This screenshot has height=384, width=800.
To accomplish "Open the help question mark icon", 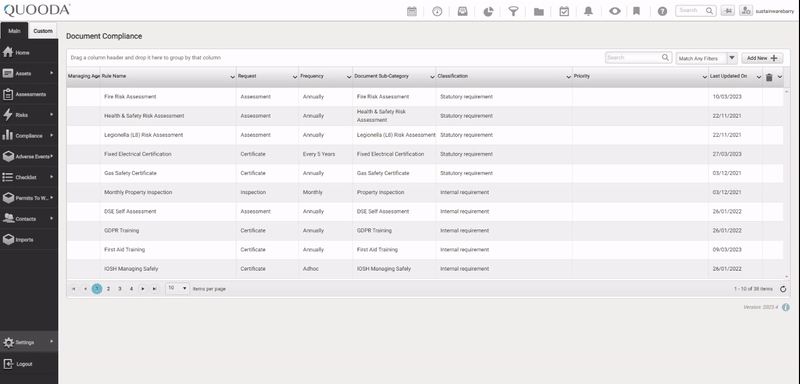I will click(662, 11).
